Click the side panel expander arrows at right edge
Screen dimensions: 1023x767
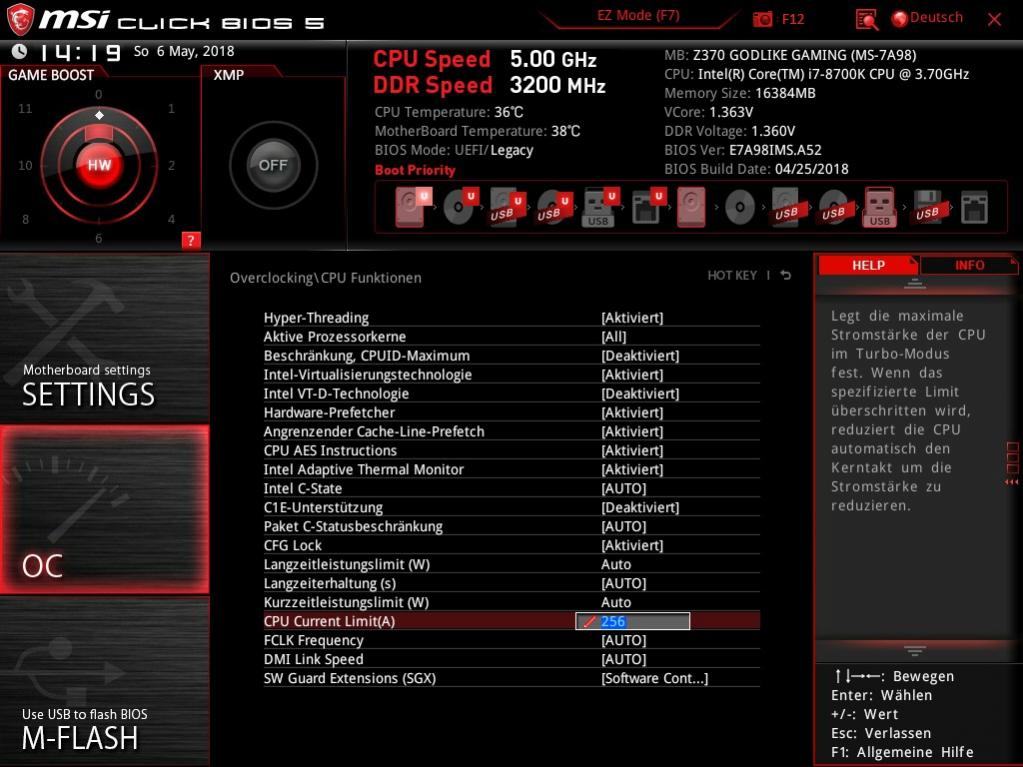pos(1012,481)
